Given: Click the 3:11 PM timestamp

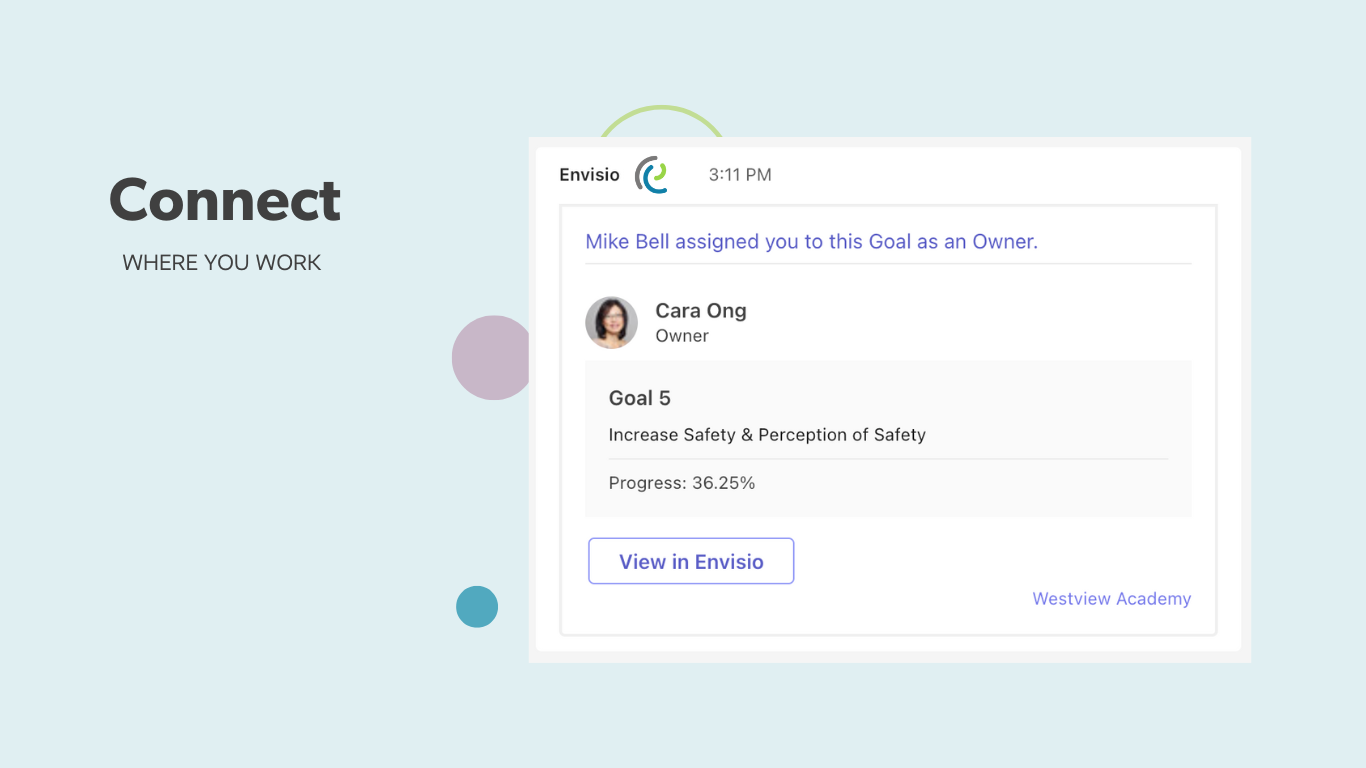Looking at the screenshot, I should tap(740, 175).
